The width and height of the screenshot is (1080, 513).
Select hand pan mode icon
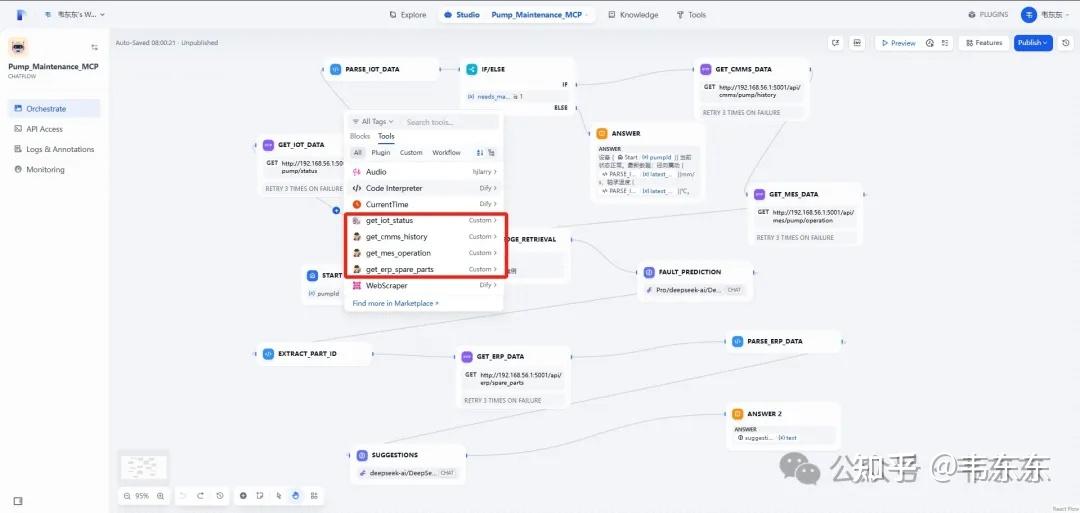click(x=295, y=496)
